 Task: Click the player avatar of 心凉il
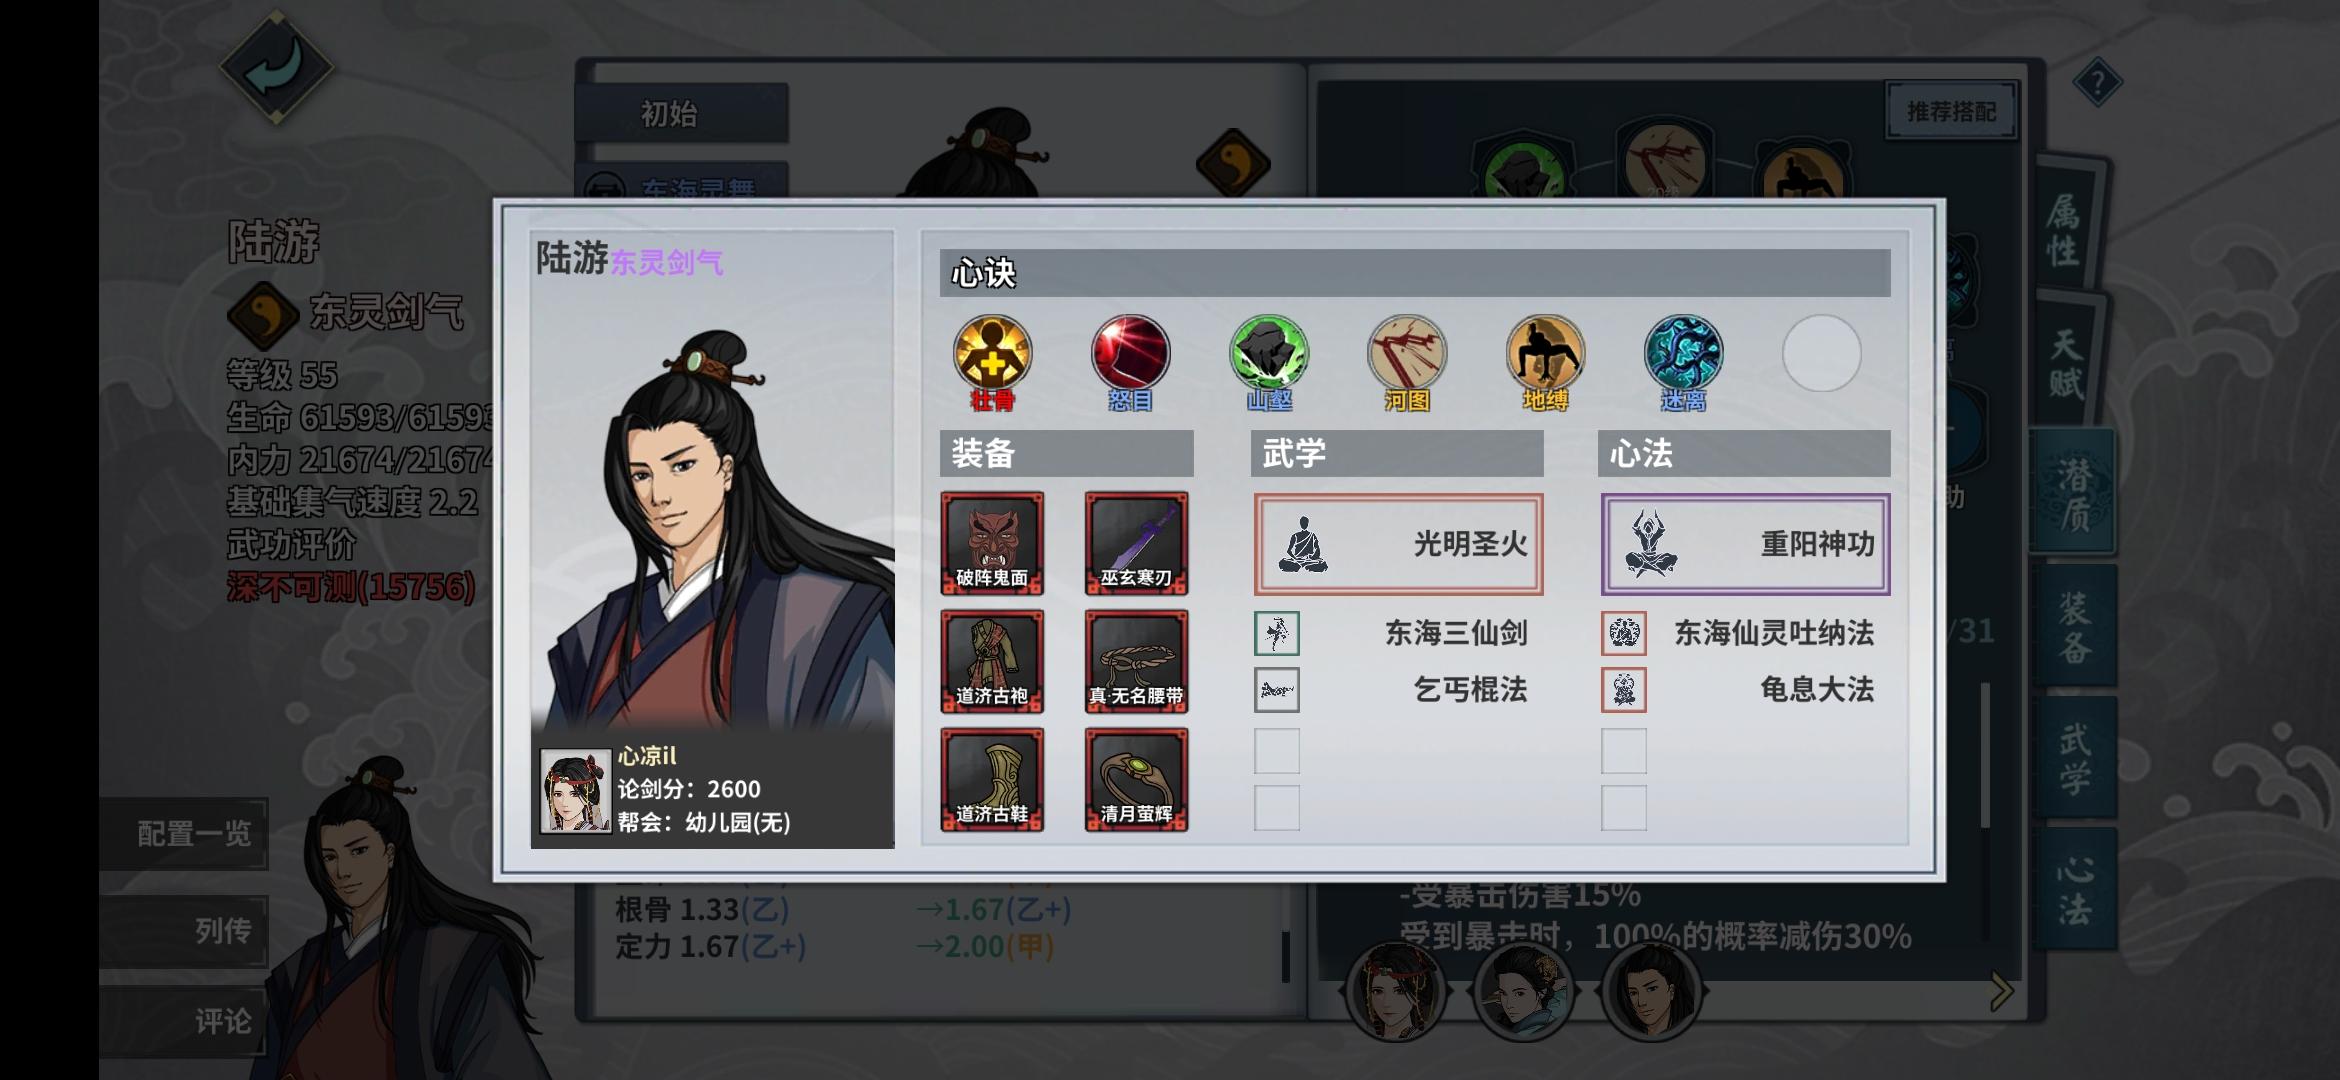coord(575,791)
